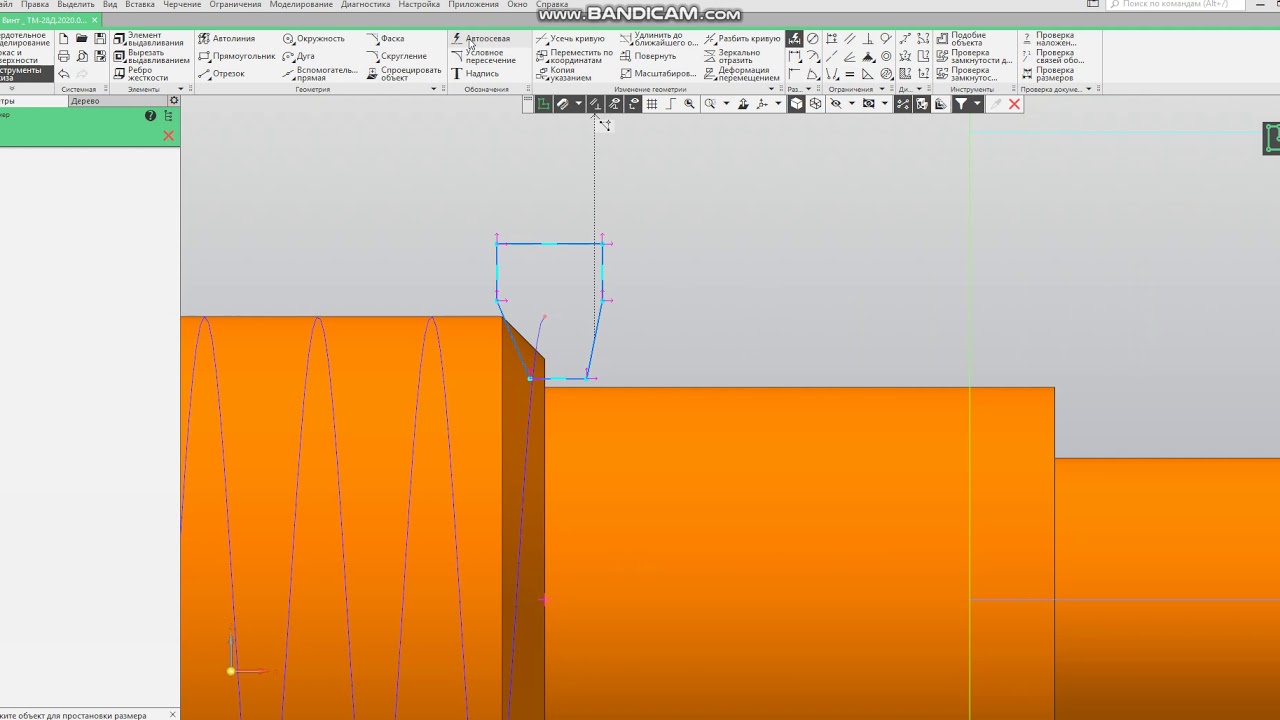This screenshot has height=720, width=1280.
Task: Open the Моделирование menu
Action: (x=301, y=4)
